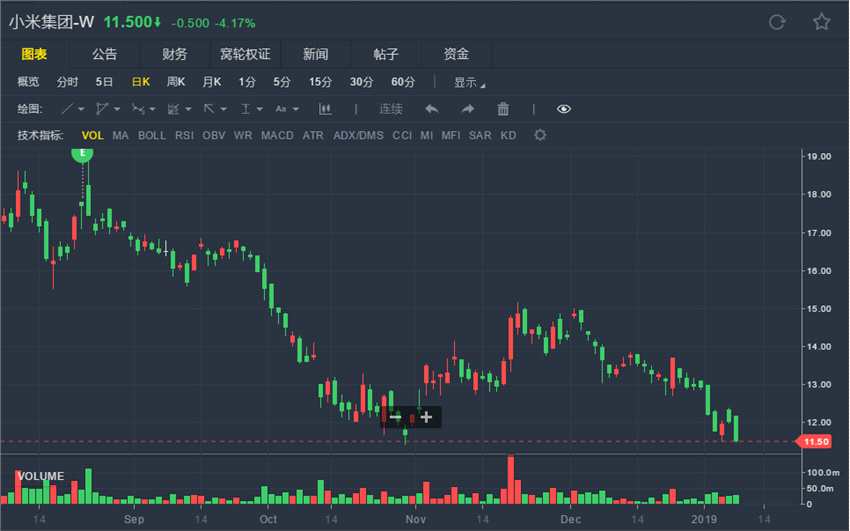Expand the range marker dropdown arrow
The height and width of the screenshot is (531, 850).
tap(260, 109)
